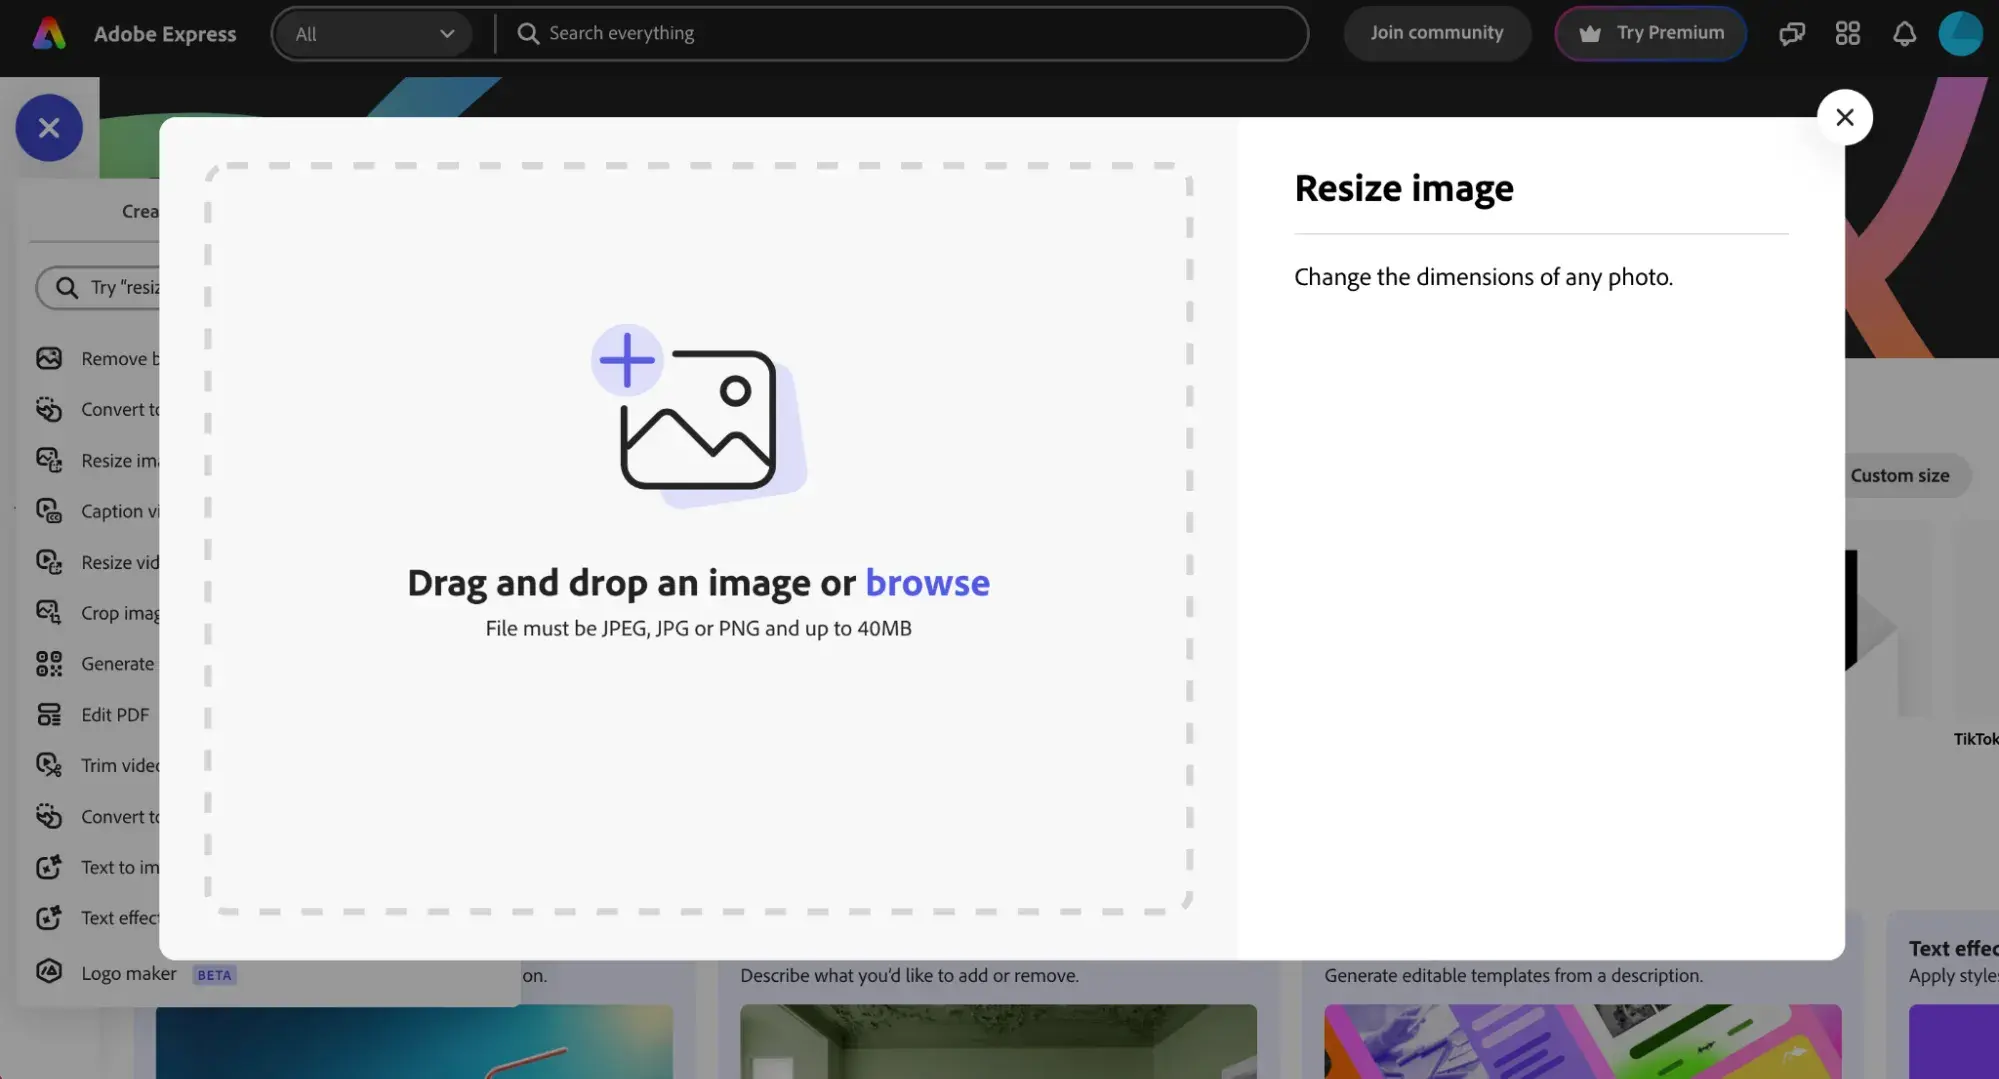The width and height of the screenshot is (1999, 1079).
Task: Select the Custom size option
Action: click(x=1899, y=476)
